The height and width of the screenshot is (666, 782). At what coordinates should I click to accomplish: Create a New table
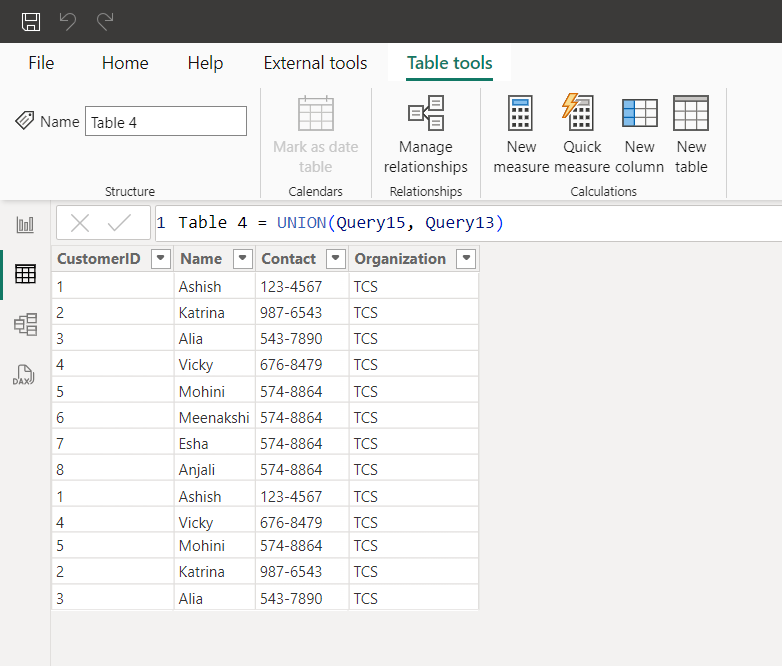tap(691, 136)
